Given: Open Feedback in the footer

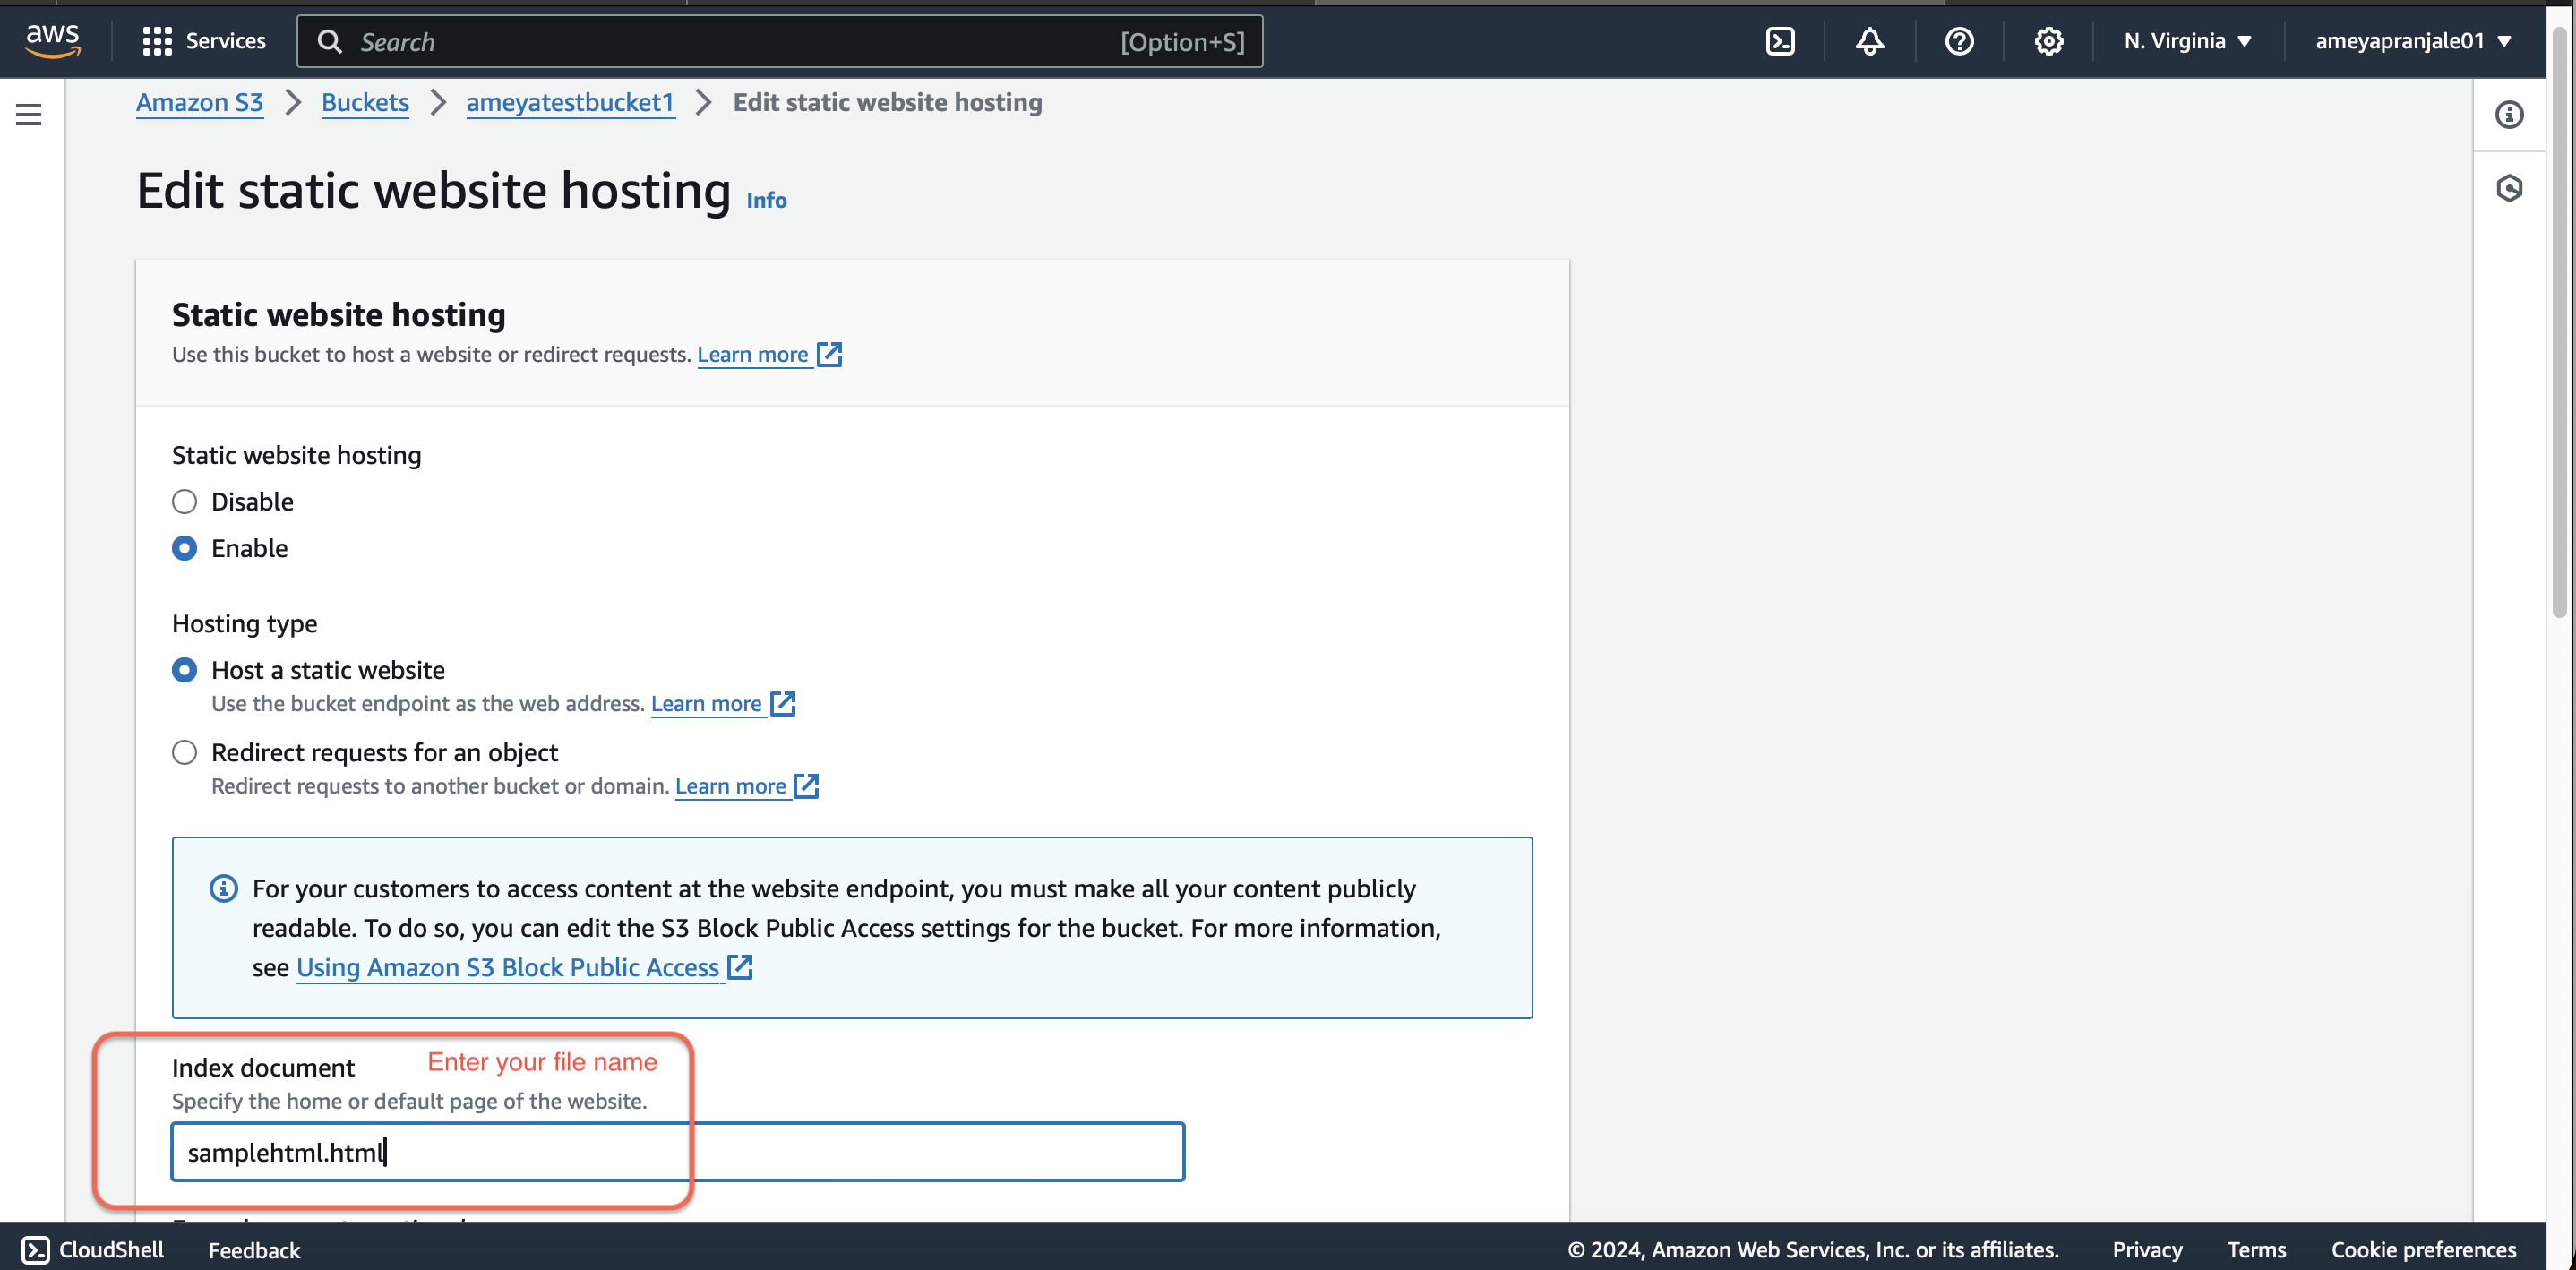Looking at the screenshot, I should coord(254,1249).
